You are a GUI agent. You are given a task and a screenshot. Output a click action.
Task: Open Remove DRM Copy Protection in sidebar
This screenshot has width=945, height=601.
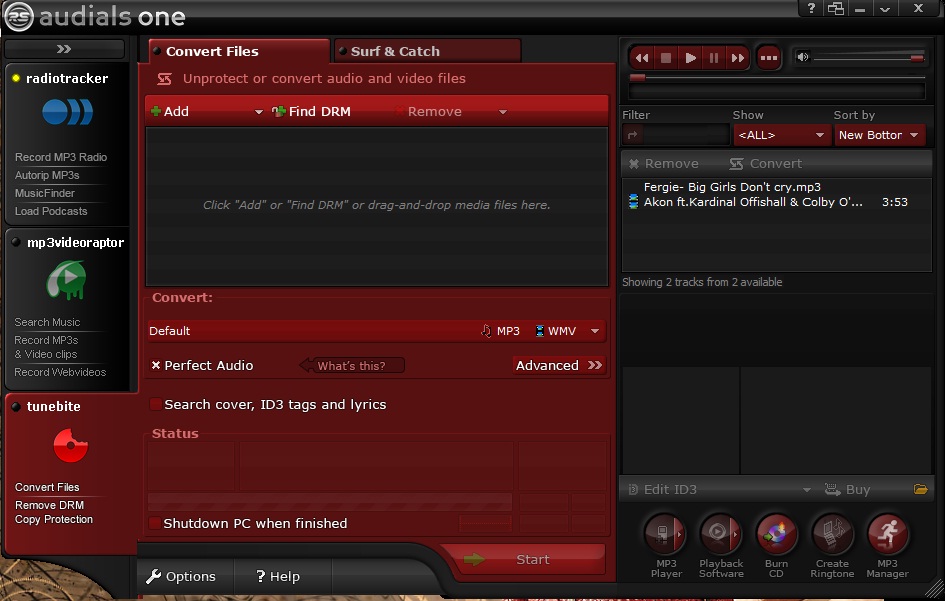(54, 512)
